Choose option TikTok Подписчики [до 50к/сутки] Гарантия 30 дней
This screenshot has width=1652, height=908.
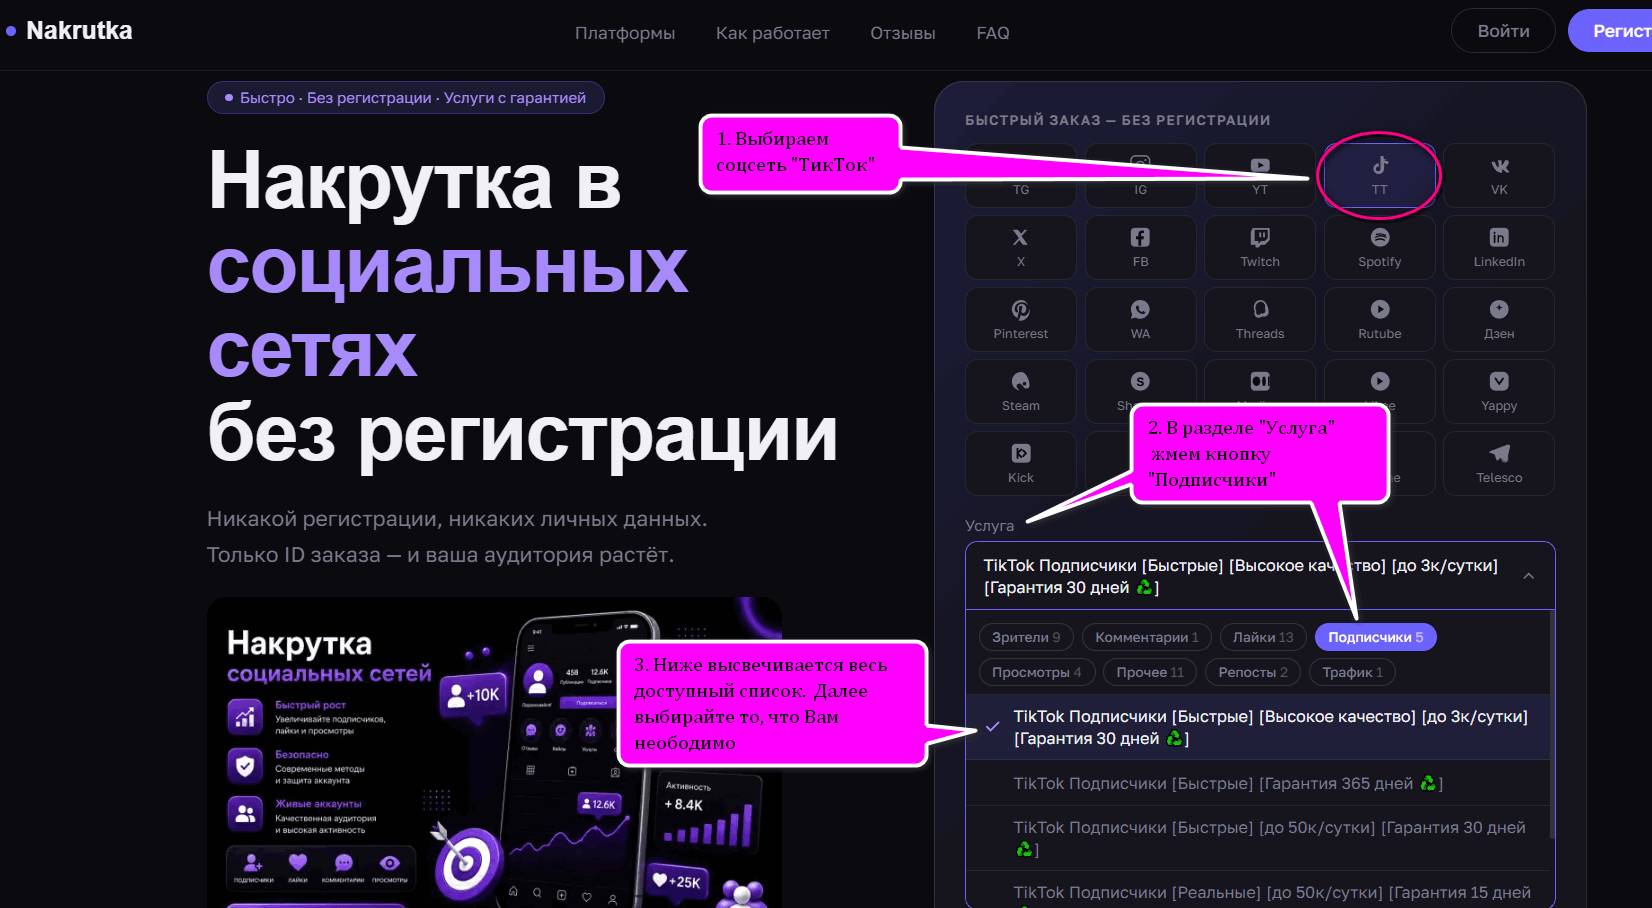(1258, 838)
